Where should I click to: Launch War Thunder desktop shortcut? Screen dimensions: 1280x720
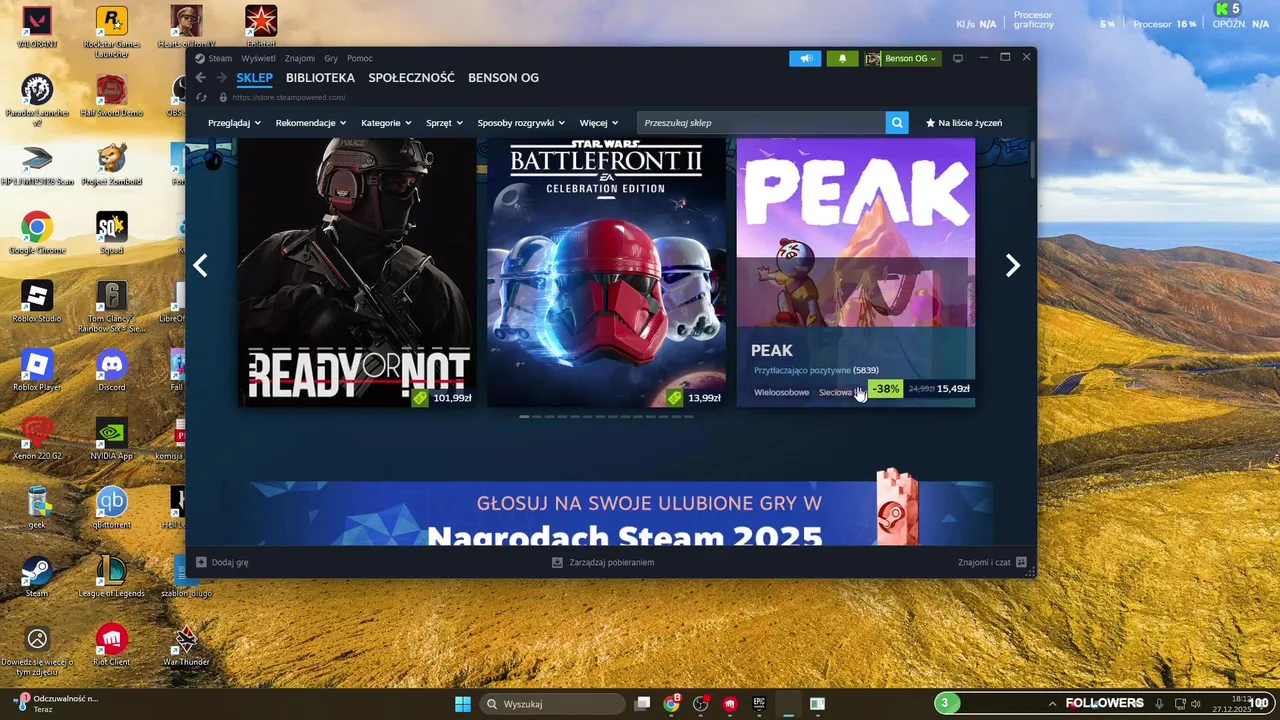186,644
